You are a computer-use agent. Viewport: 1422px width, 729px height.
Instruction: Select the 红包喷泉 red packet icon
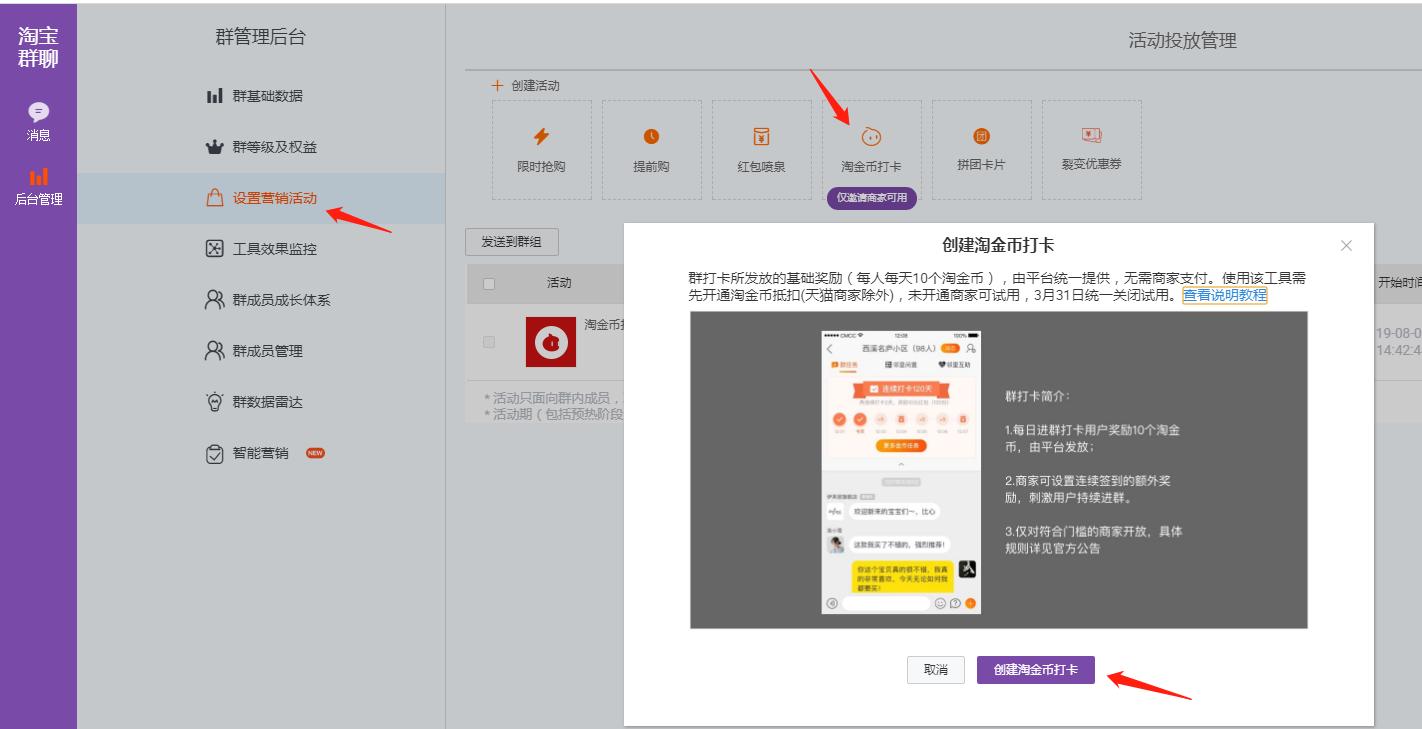pyautogui.click(x=762, y=137)
